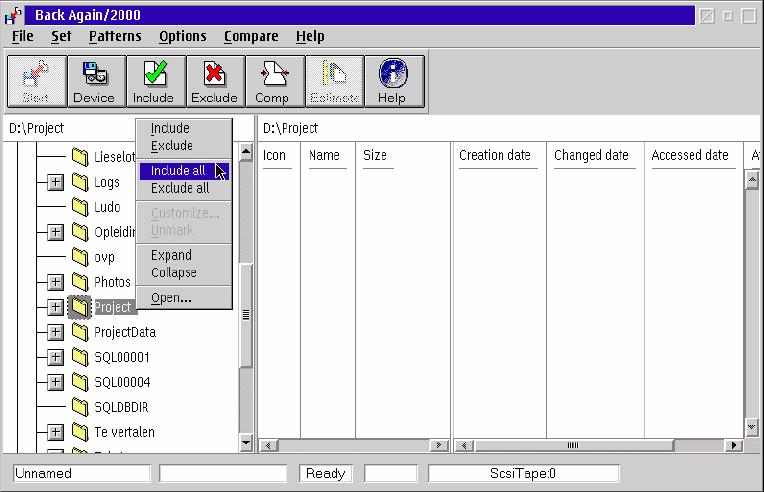Click the Include toolbar button with green check

pos(156,81)
